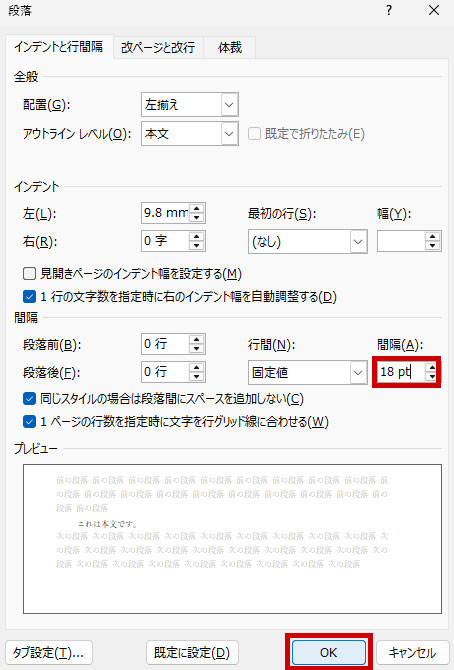The width and height of the screenshot is (454, 670).
Task: Switch to the 改ページと改行 tab
Action: click(x=158, y=47)
